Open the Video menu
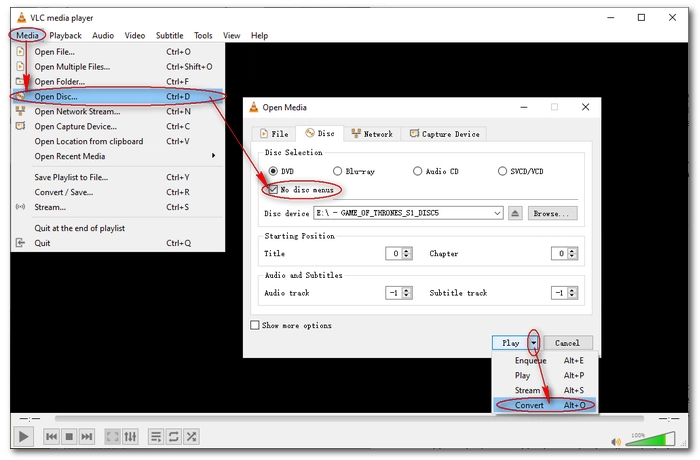Viewport: 700px width, 460px height. [x=134, y=35]
